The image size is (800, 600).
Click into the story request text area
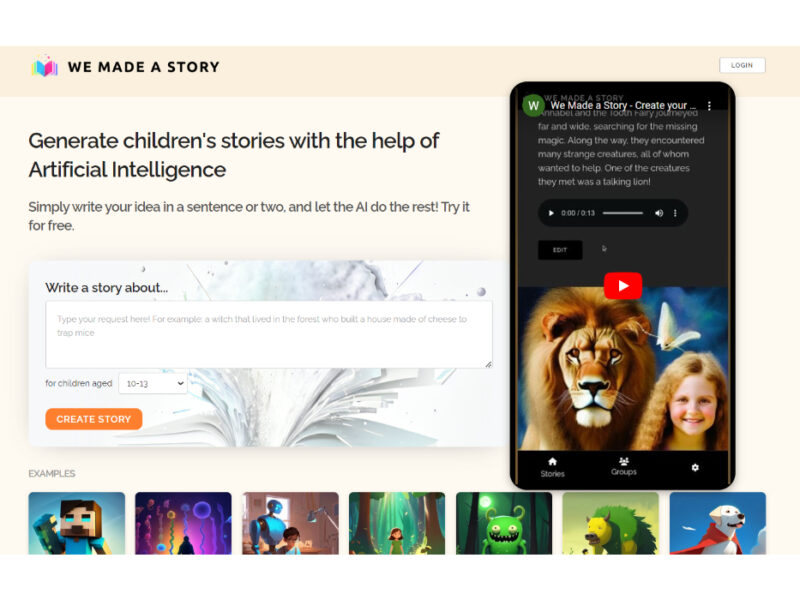(269, 334)
